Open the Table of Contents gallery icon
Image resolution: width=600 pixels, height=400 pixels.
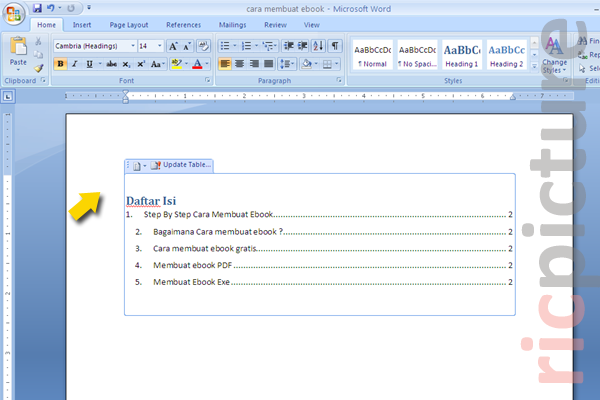click(139, 166)
